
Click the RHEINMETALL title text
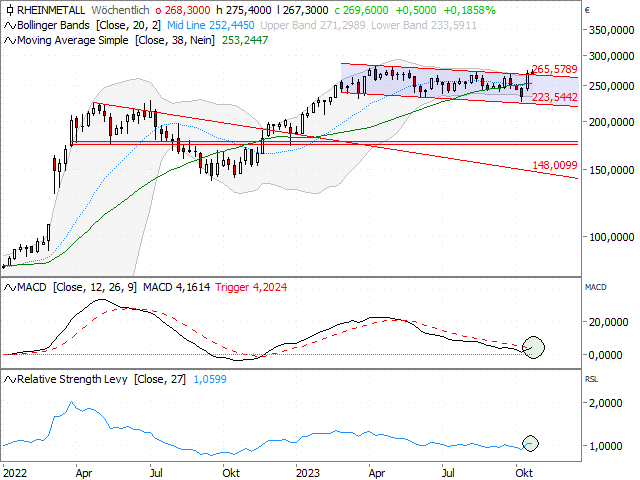tap(51, 10)
